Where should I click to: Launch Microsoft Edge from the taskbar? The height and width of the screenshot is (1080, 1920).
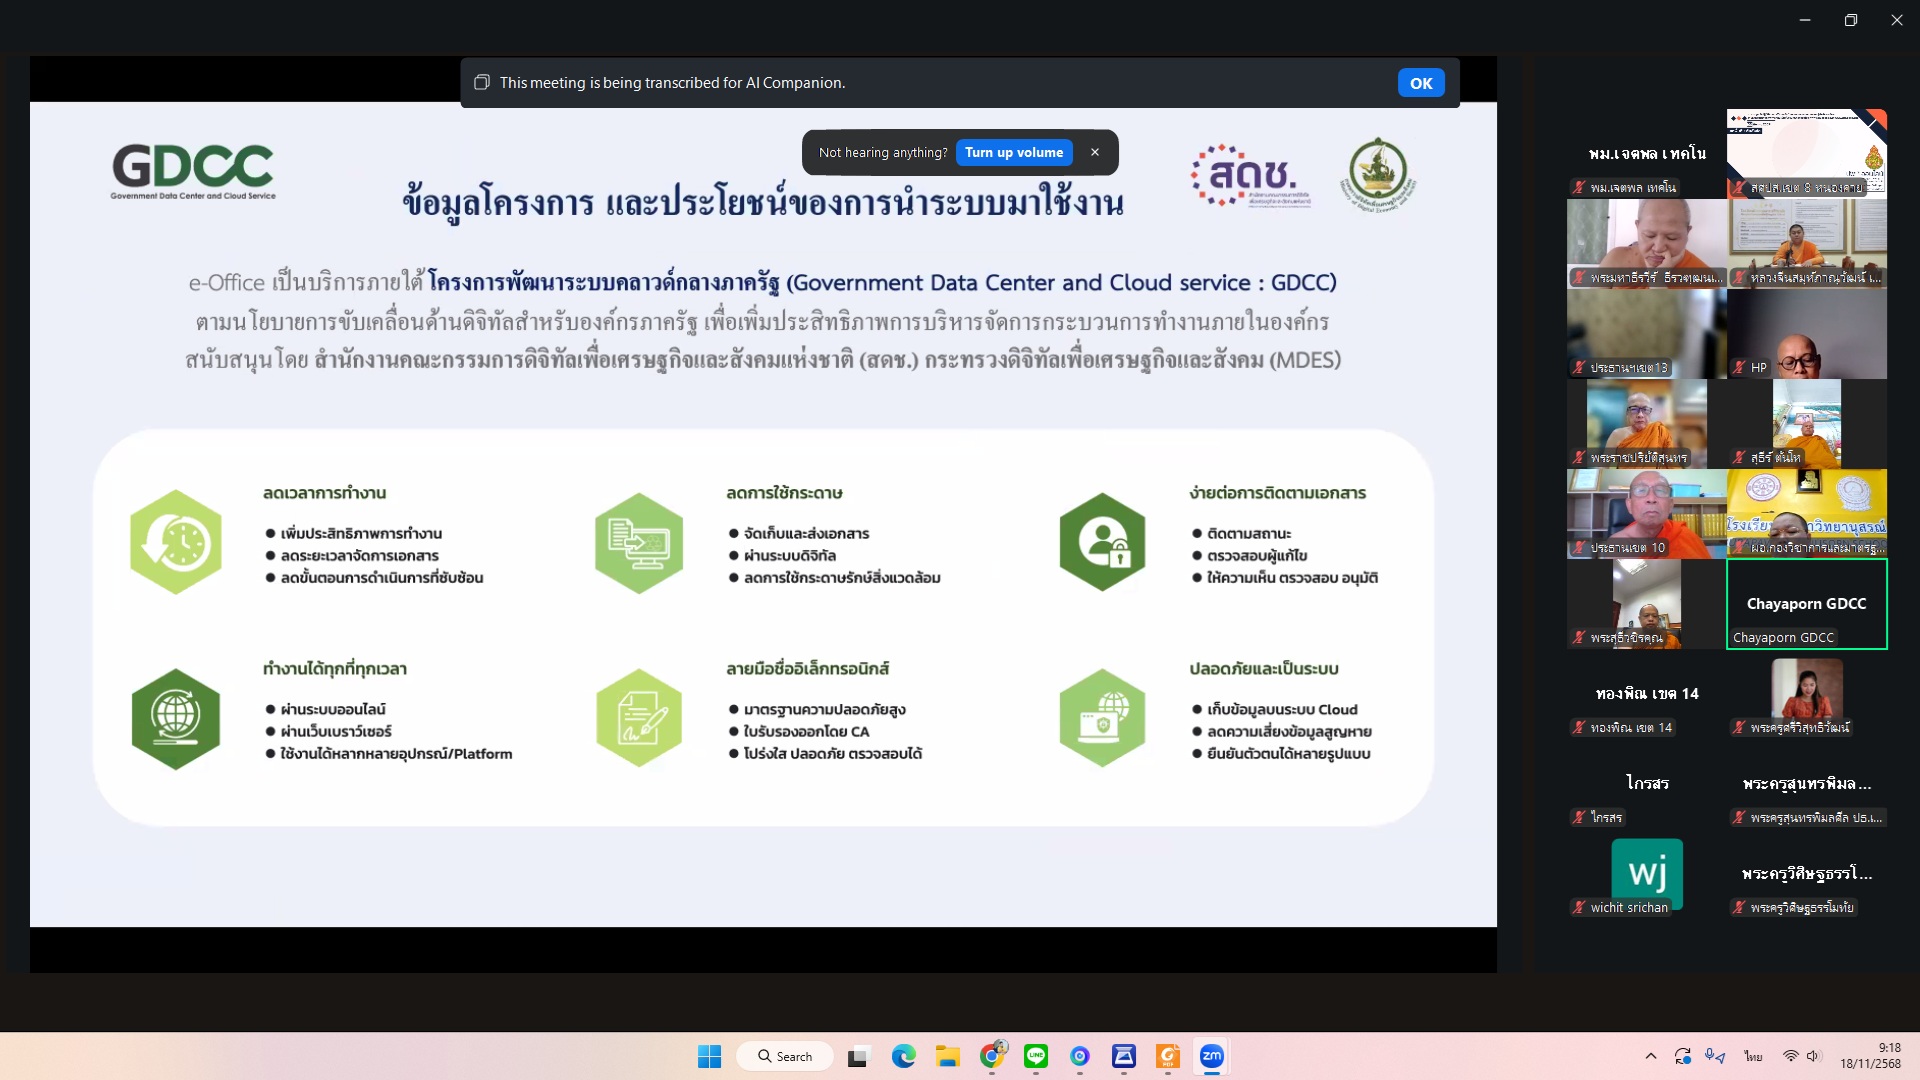(x=904, y=1056)
